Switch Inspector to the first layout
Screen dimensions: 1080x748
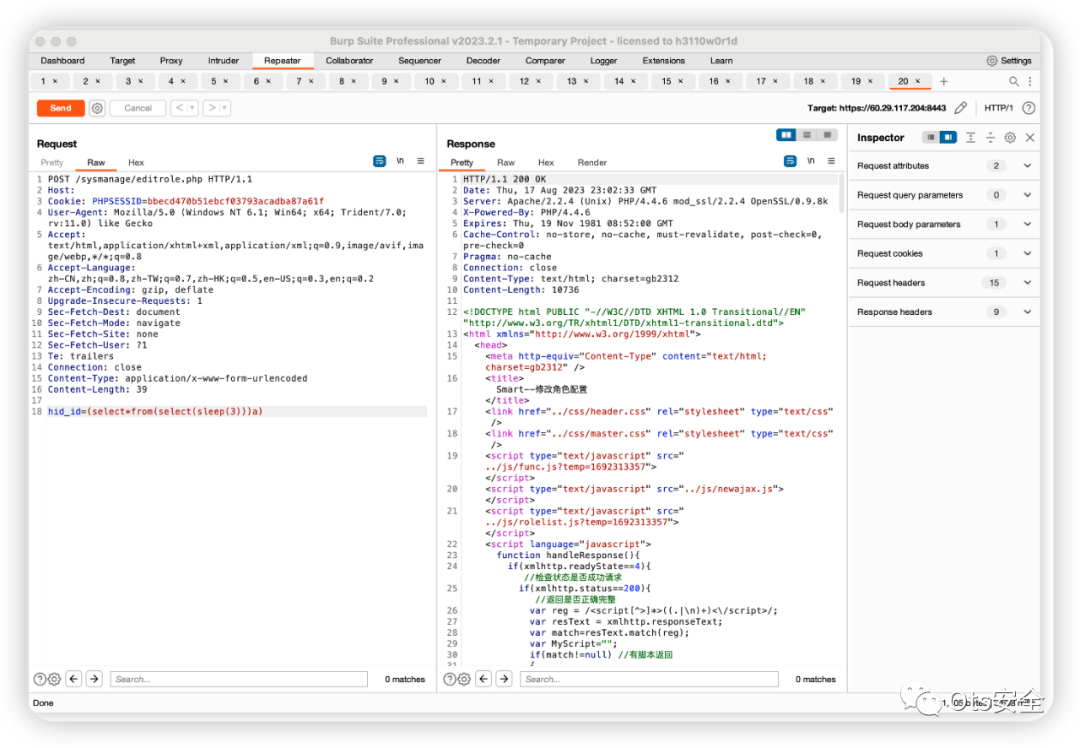(x=931, y=138)
